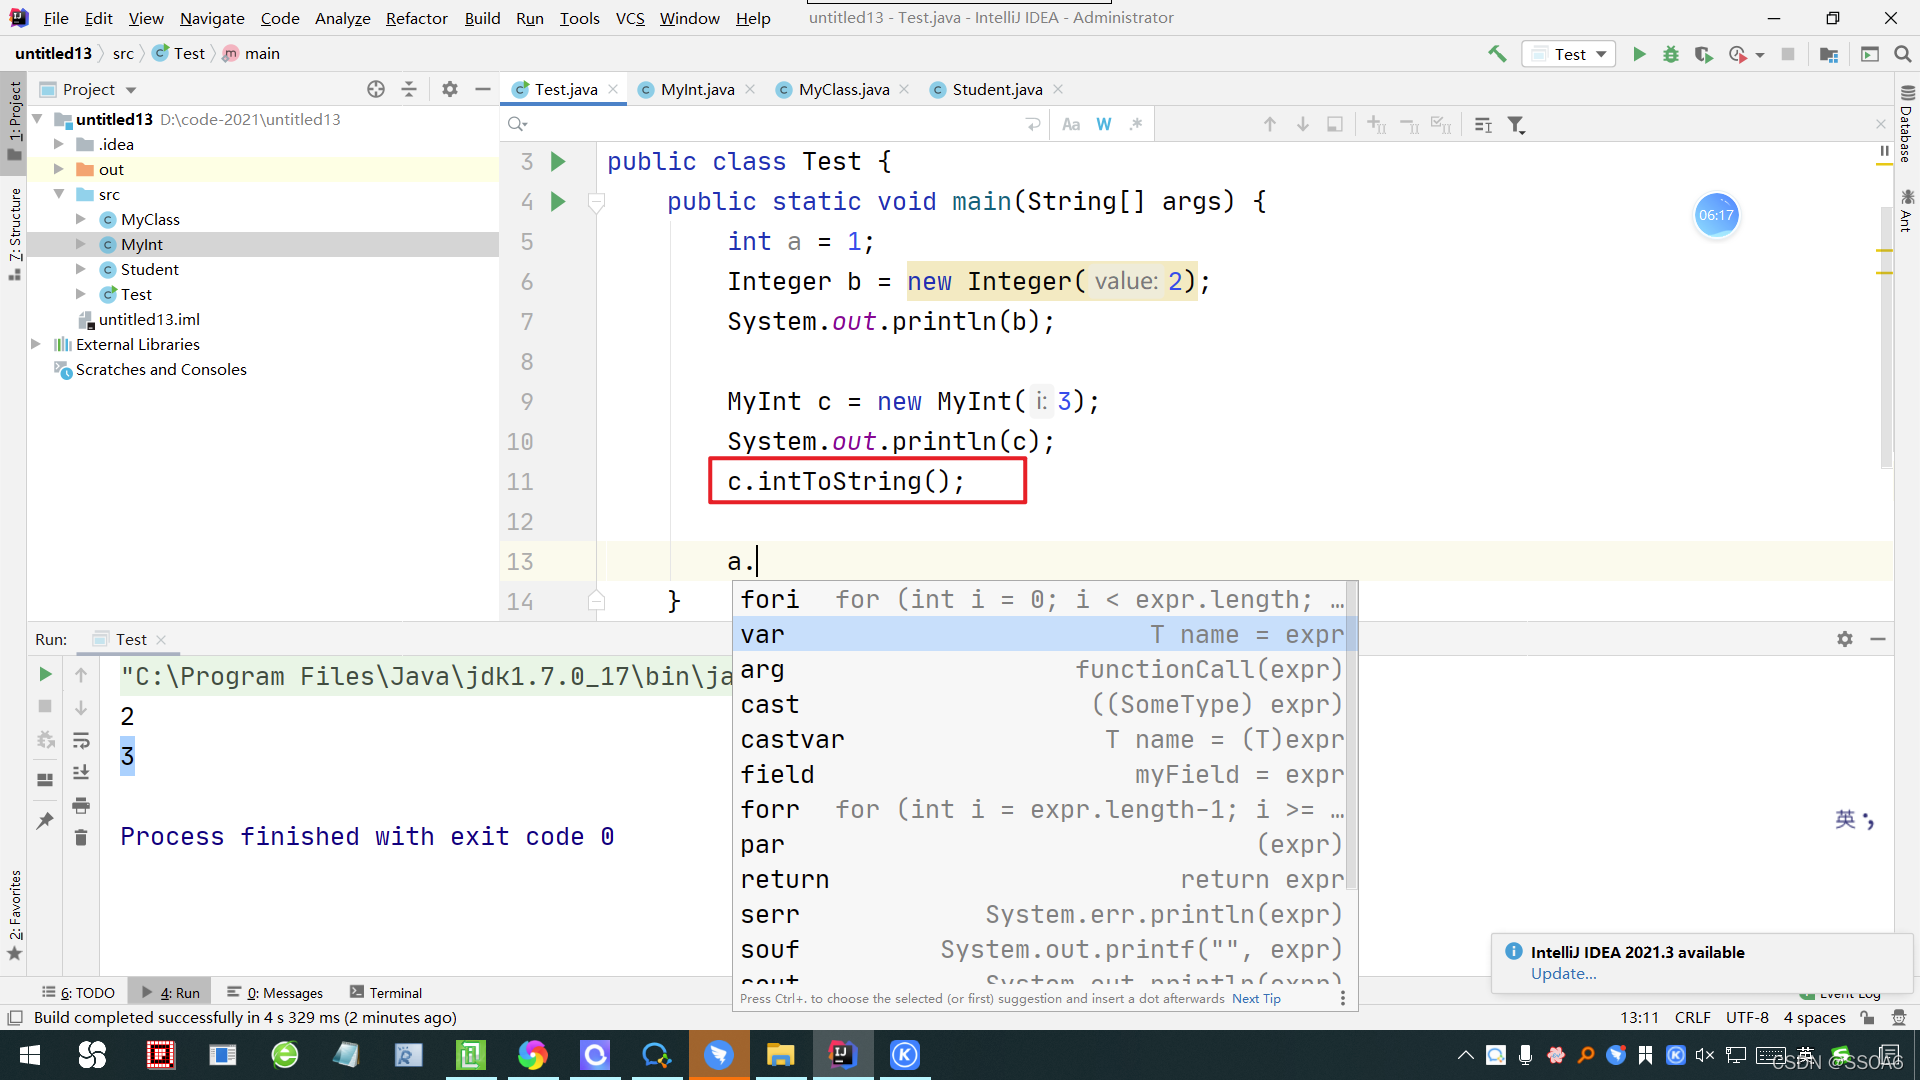Collapse the src folder
This screenshot has height=1080, width=1920.
tap(59, 194)
